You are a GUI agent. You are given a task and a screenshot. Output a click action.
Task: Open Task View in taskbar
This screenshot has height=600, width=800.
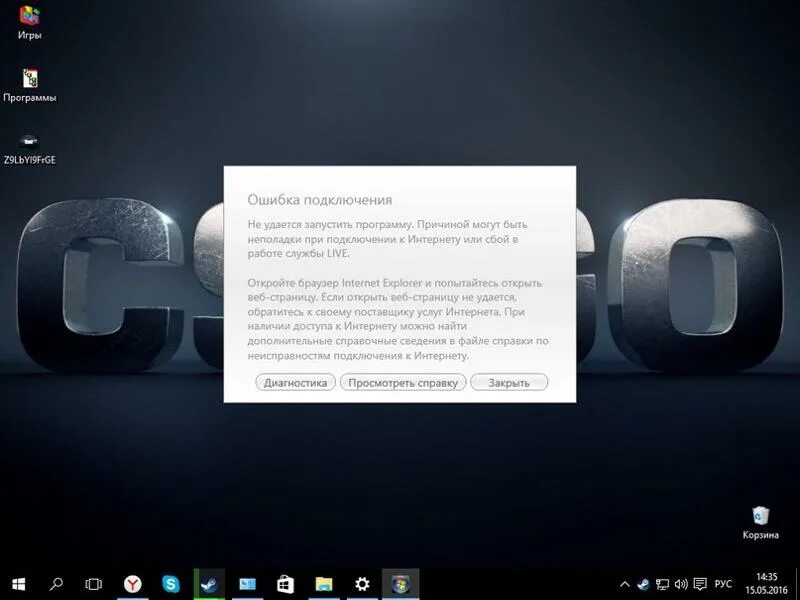point(94,583)
